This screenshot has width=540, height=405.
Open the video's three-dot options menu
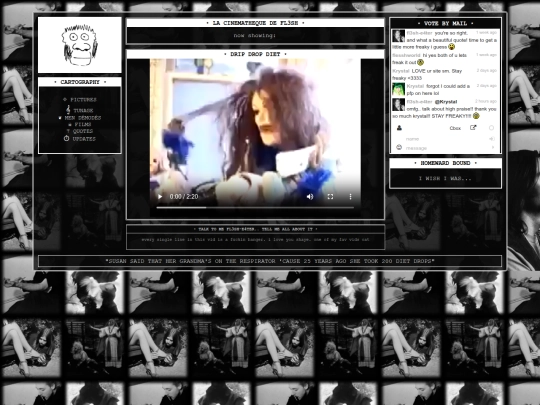[x=350, y=197]
